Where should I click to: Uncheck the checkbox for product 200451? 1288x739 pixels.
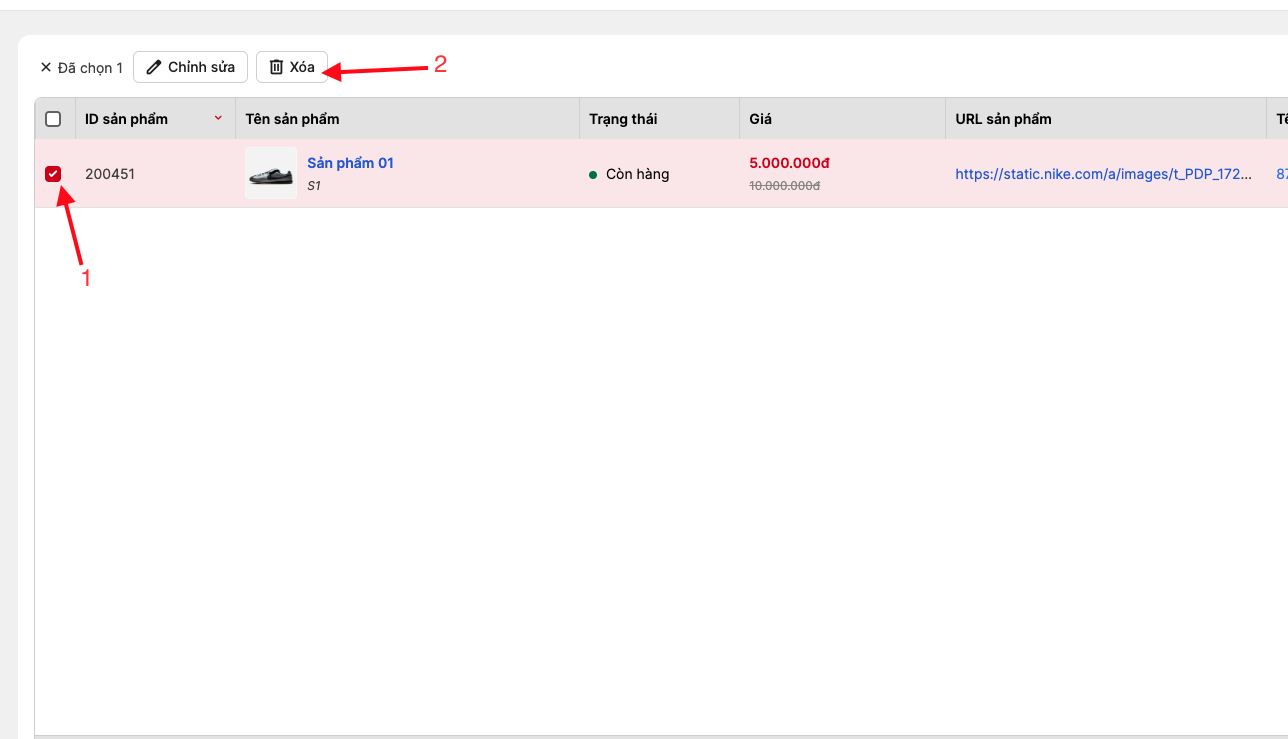[x=53, y=174]
